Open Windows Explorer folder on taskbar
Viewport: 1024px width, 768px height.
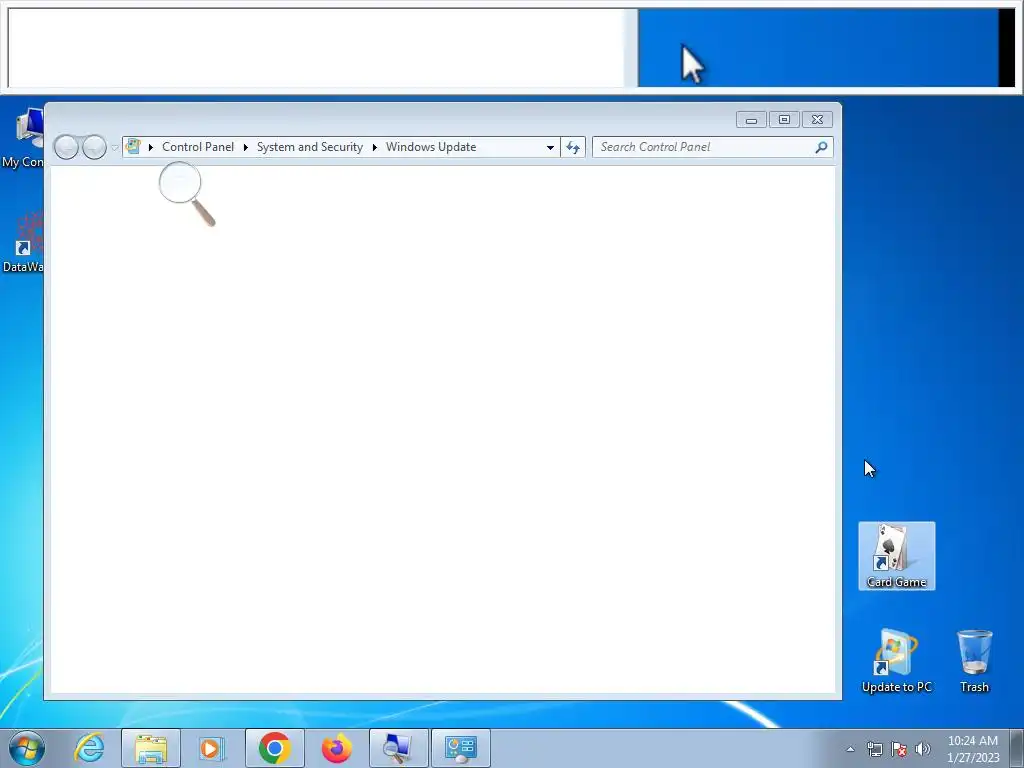coord(151,748)
